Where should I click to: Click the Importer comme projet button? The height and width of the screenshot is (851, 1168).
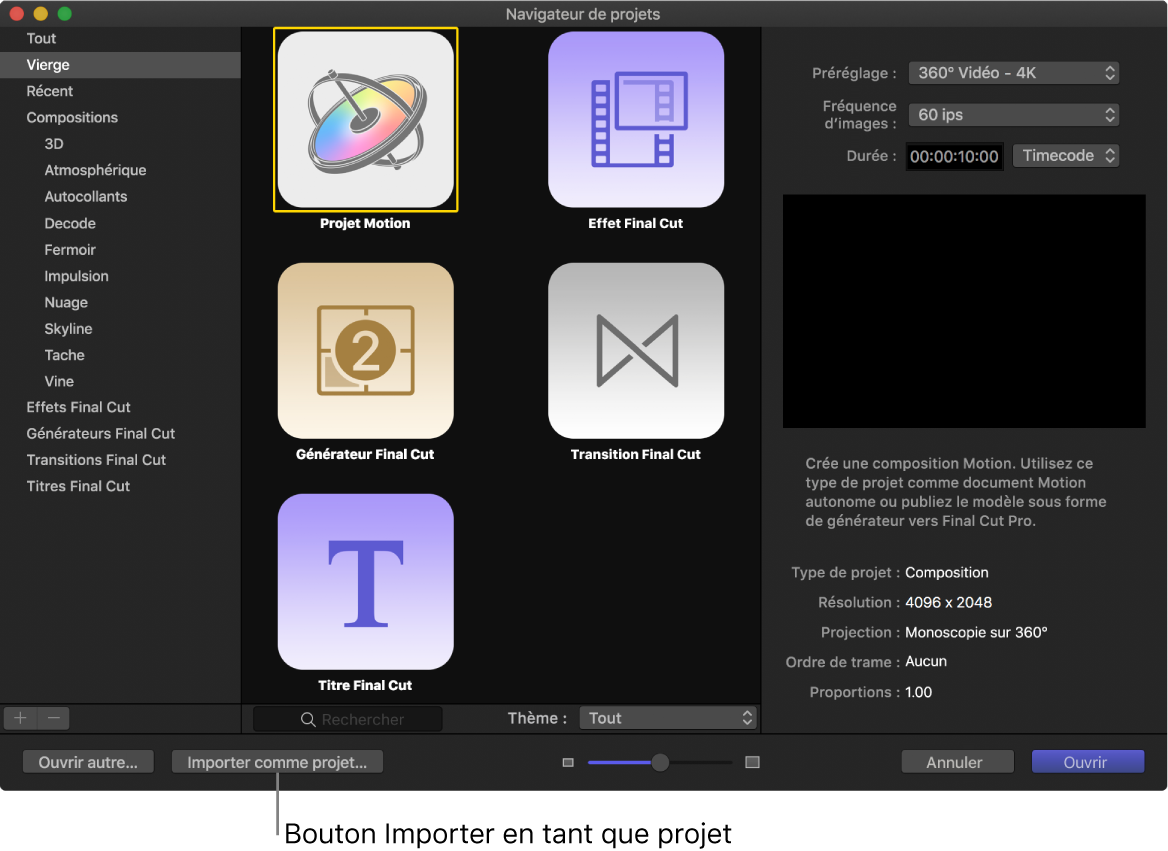click(277, 761)
